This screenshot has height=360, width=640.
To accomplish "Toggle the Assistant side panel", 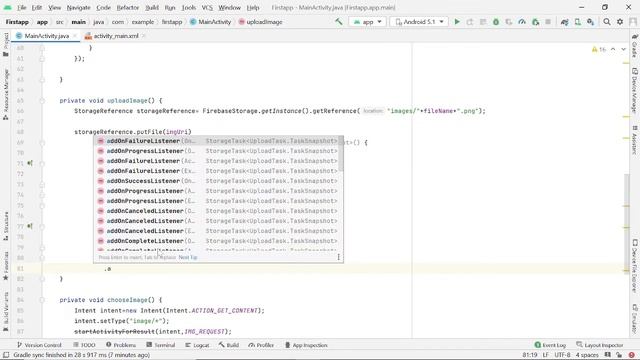I will (634, 140).
